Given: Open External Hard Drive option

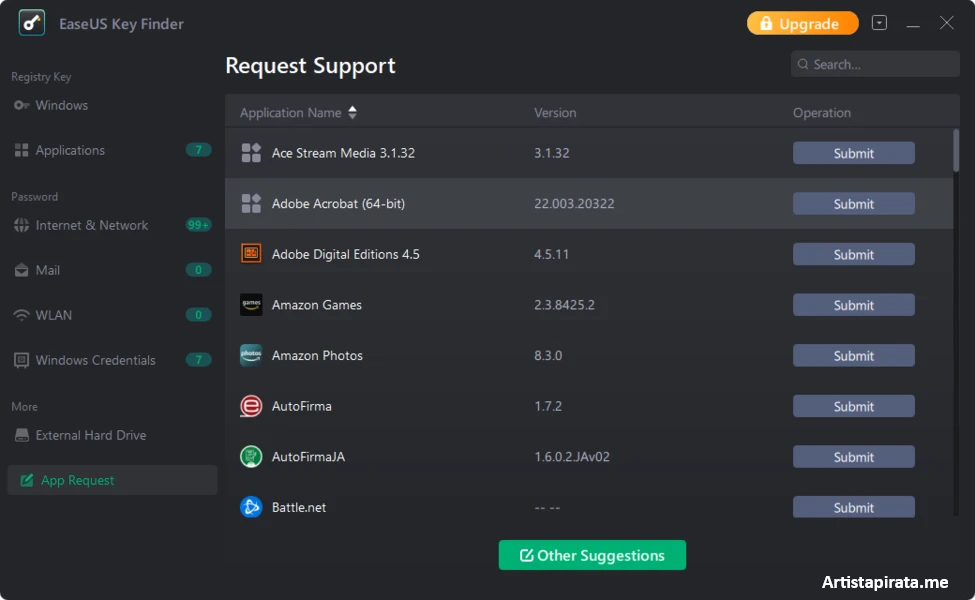Looking at the screenshot, I should [90, 435].
